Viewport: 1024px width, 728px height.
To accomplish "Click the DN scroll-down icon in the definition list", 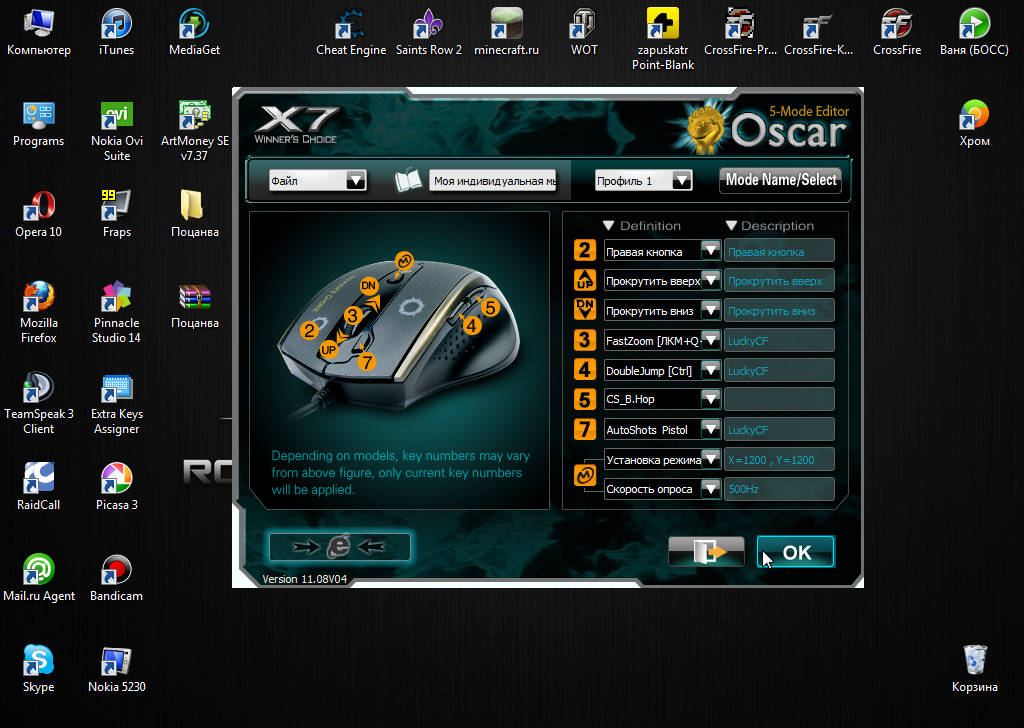I will click(x=585, y=309).
